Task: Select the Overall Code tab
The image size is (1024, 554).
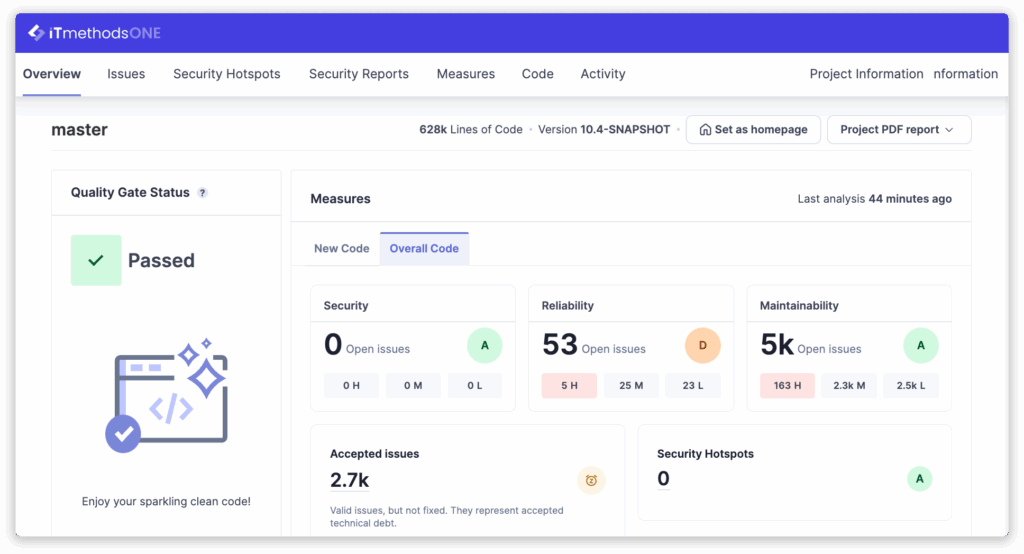Action: click(424, 249)
